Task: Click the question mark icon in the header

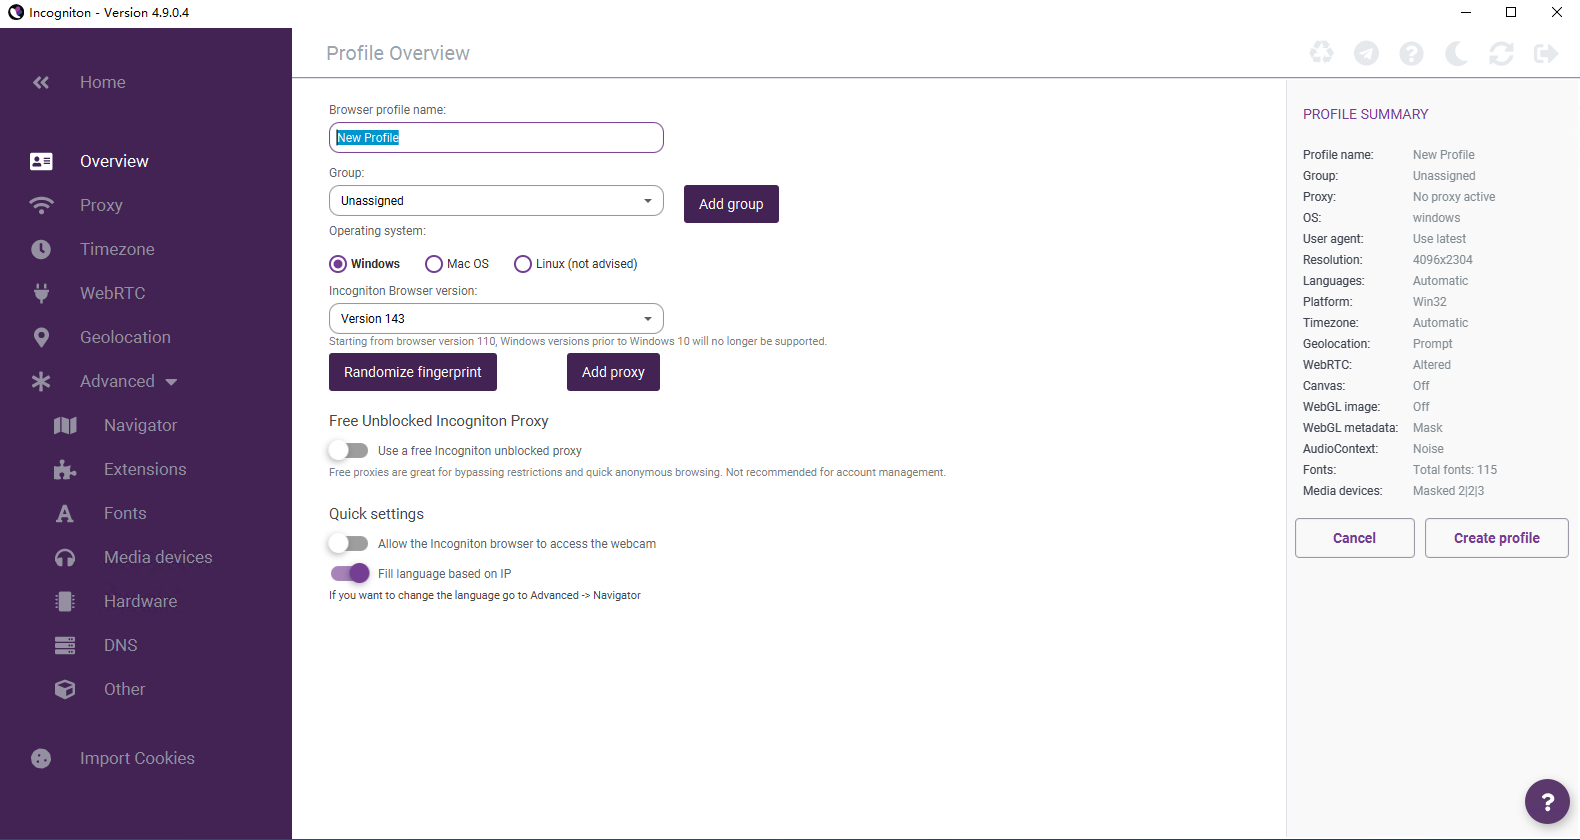Action: tap(1411, 53)
